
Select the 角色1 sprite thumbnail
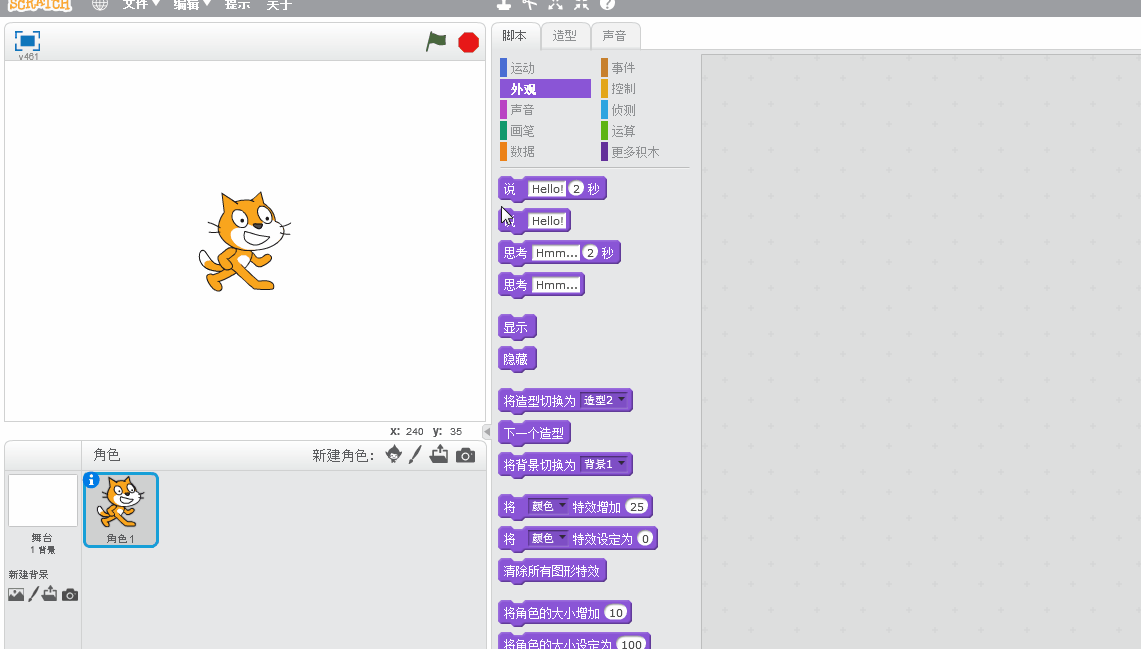click(121, 510)
